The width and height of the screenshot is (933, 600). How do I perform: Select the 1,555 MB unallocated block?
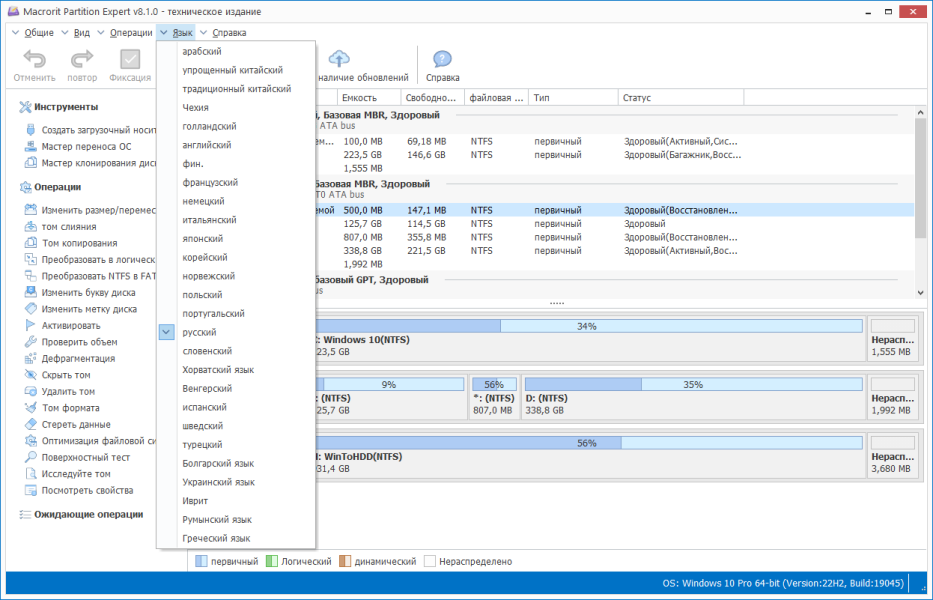891,339
